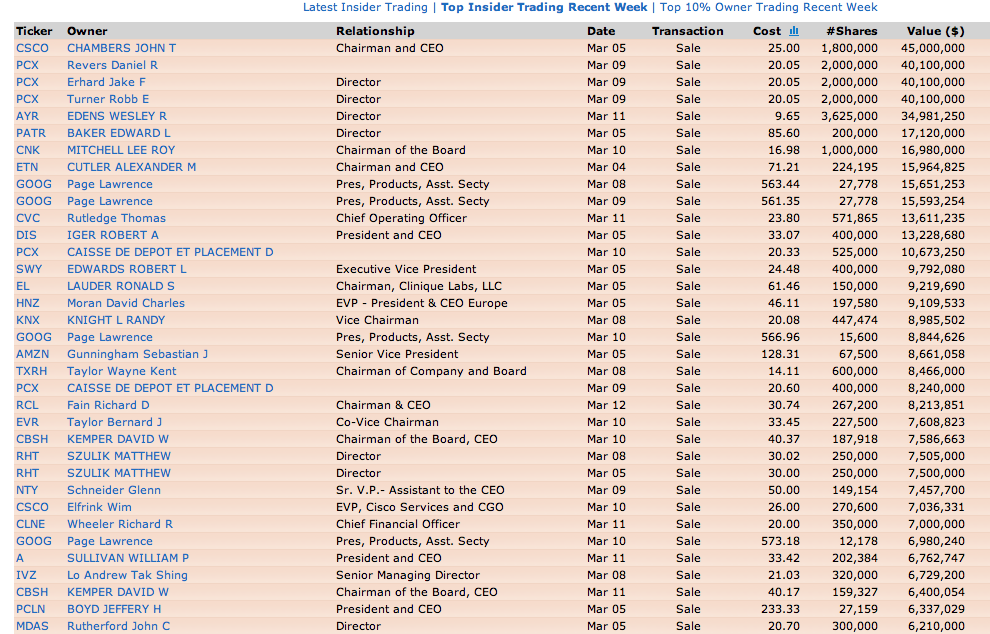990x634 pixels.
Task: Open the DIS ticker link
Action: pyautogui.click(x=26, y=235)
